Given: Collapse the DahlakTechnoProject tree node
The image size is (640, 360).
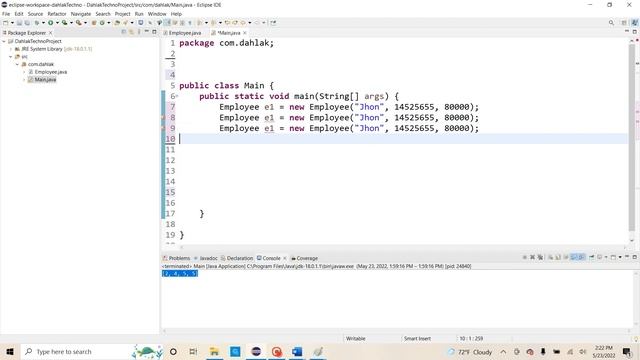Looking at the screenshot, I should coord(4,41).
